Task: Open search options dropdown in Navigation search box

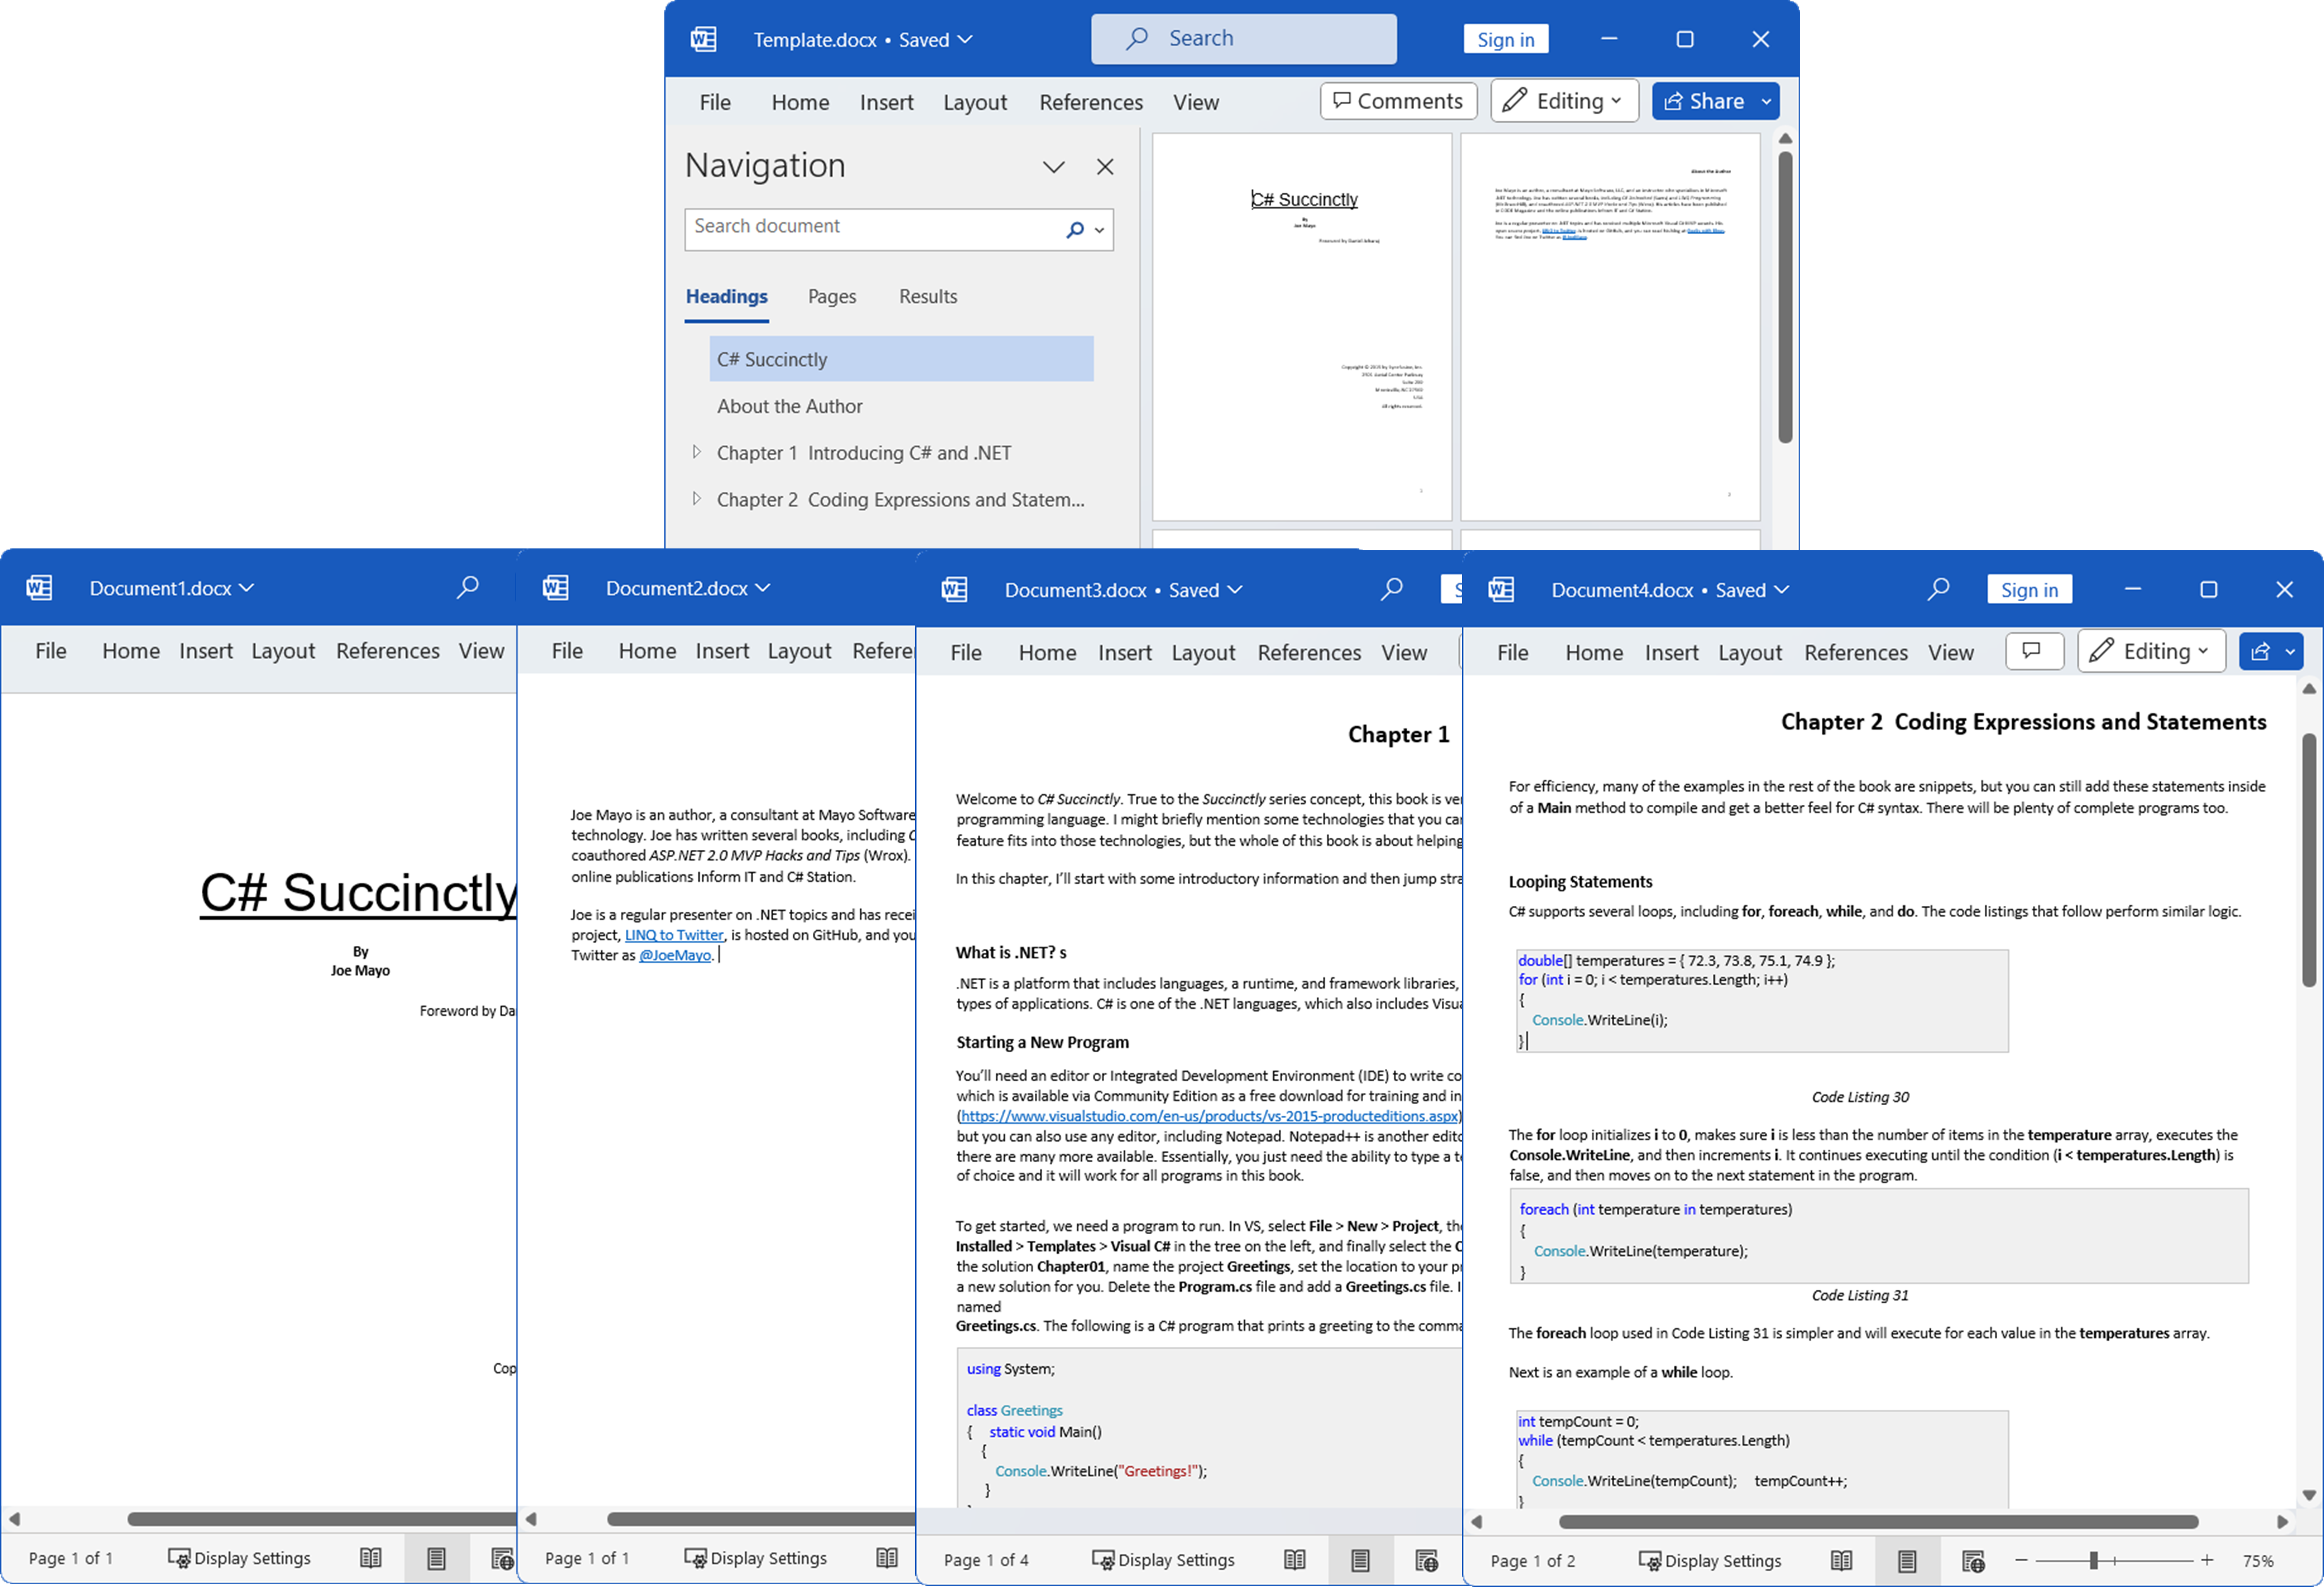Action: [1099, 230]
